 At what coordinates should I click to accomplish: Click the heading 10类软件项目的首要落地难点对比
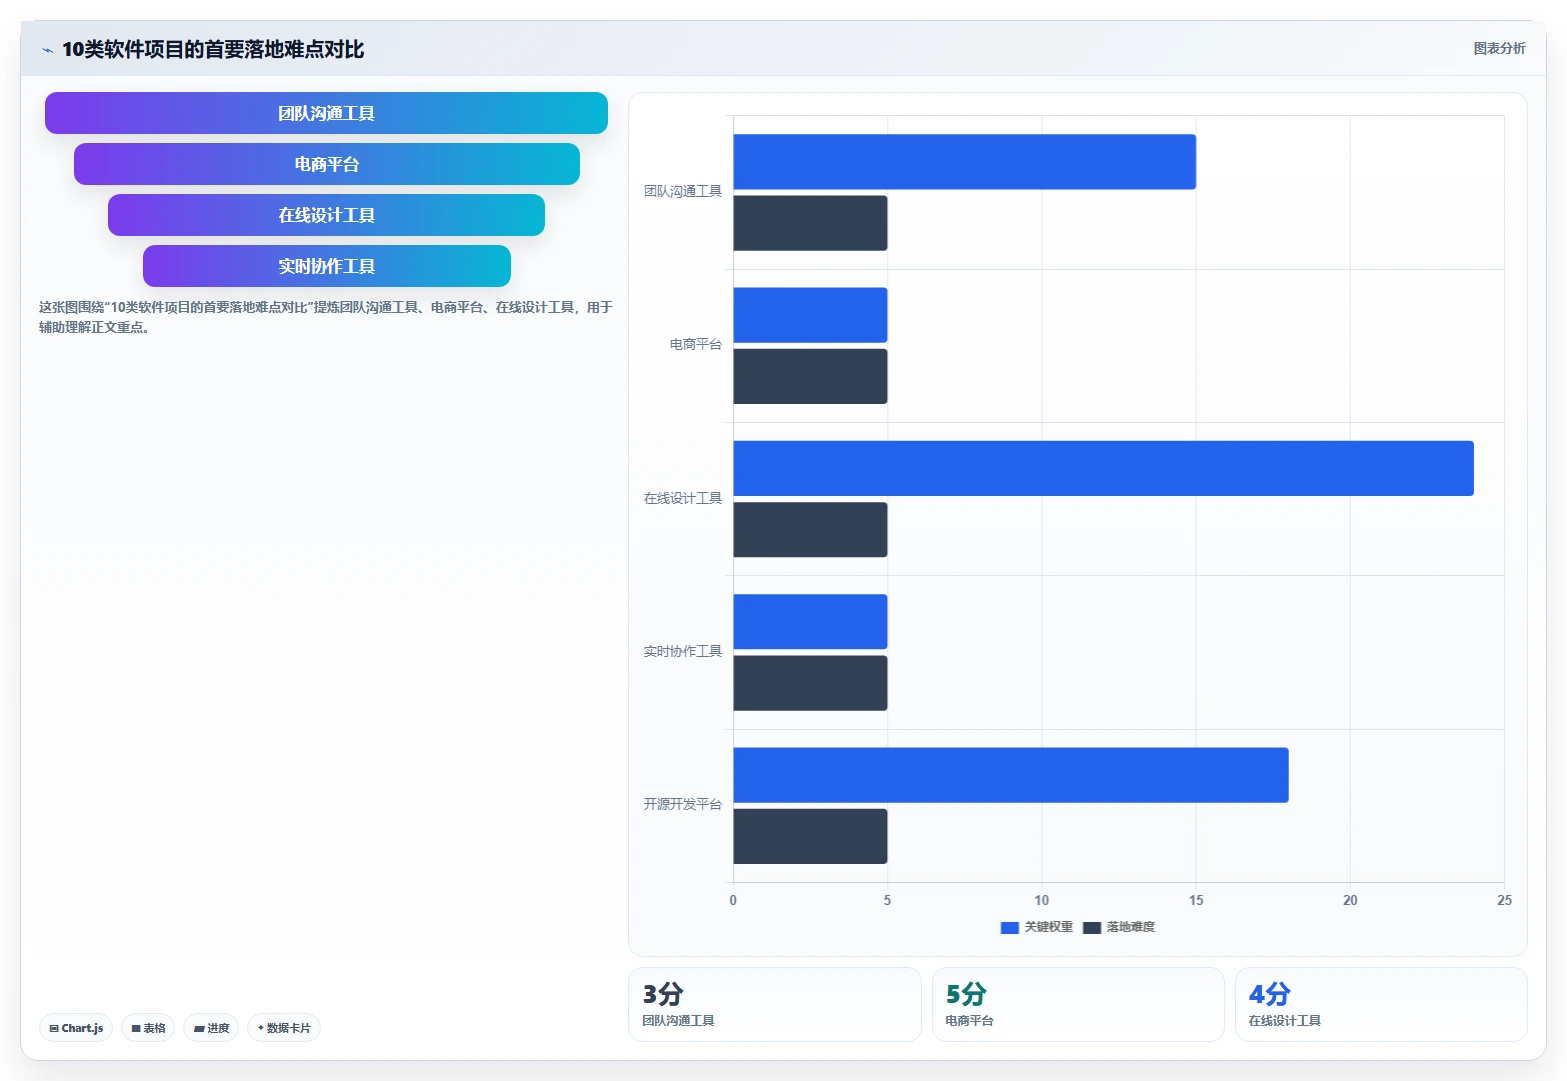[213, 49]
